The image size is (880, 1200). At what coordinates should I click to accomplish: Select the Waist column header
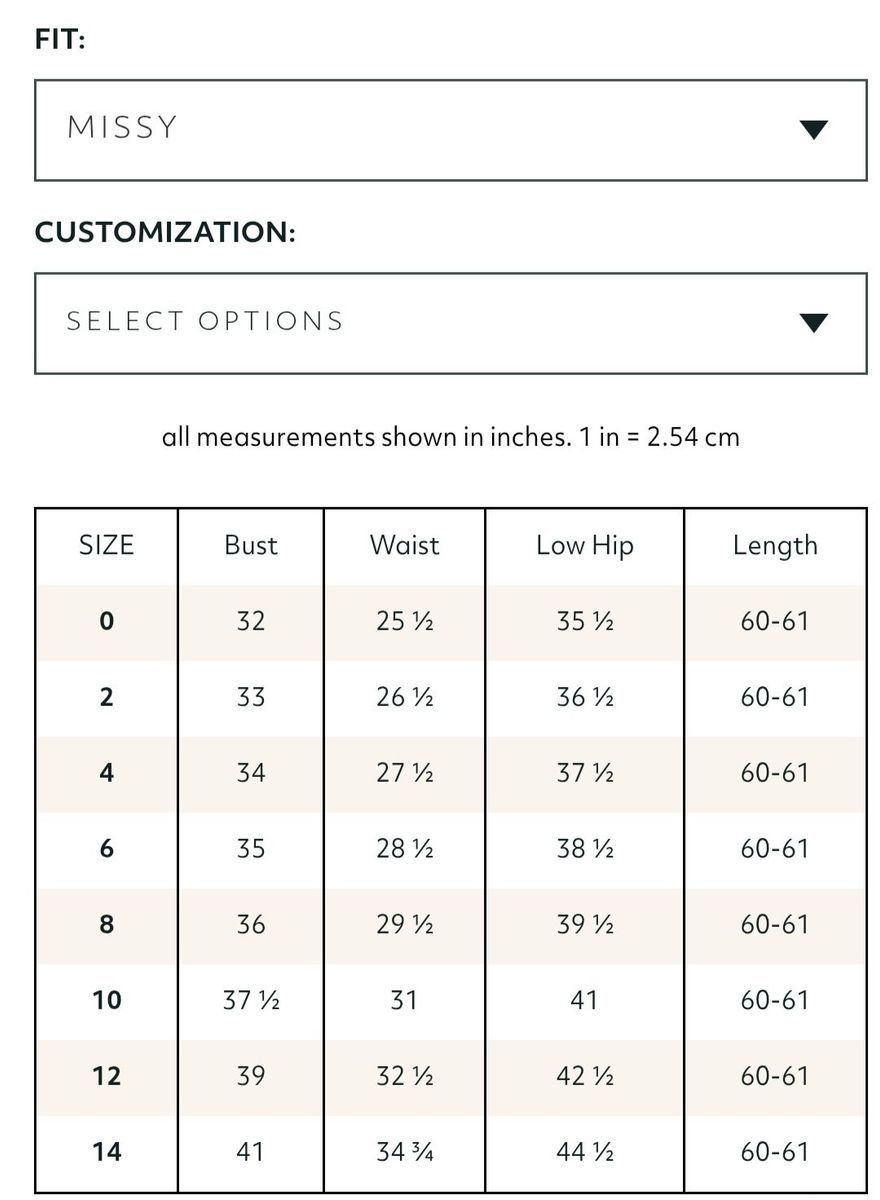point(404,545)
